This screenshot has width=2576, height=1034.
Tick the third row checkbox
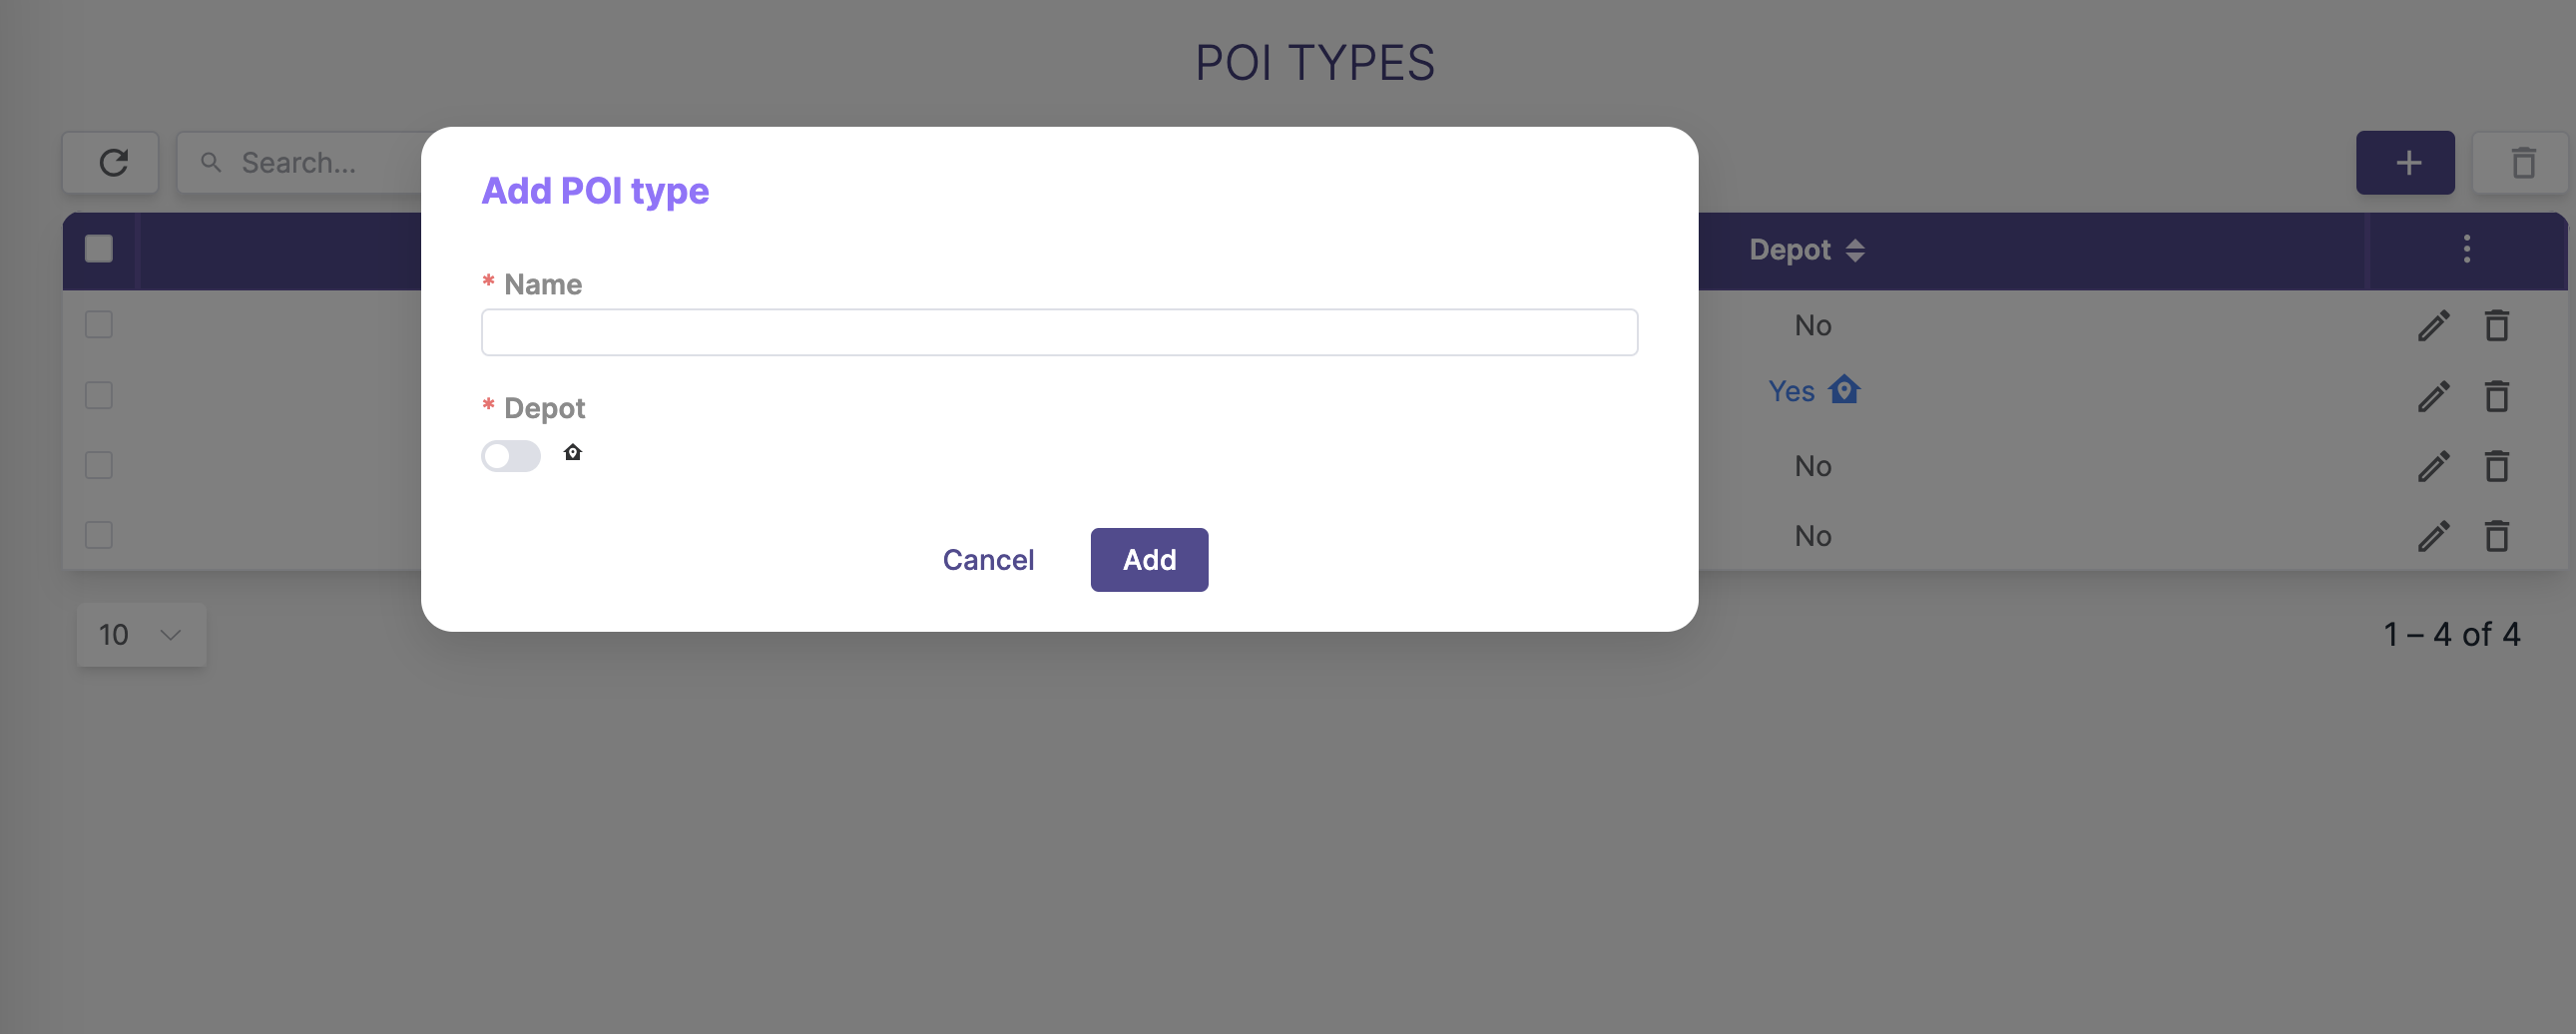(99, 466)
